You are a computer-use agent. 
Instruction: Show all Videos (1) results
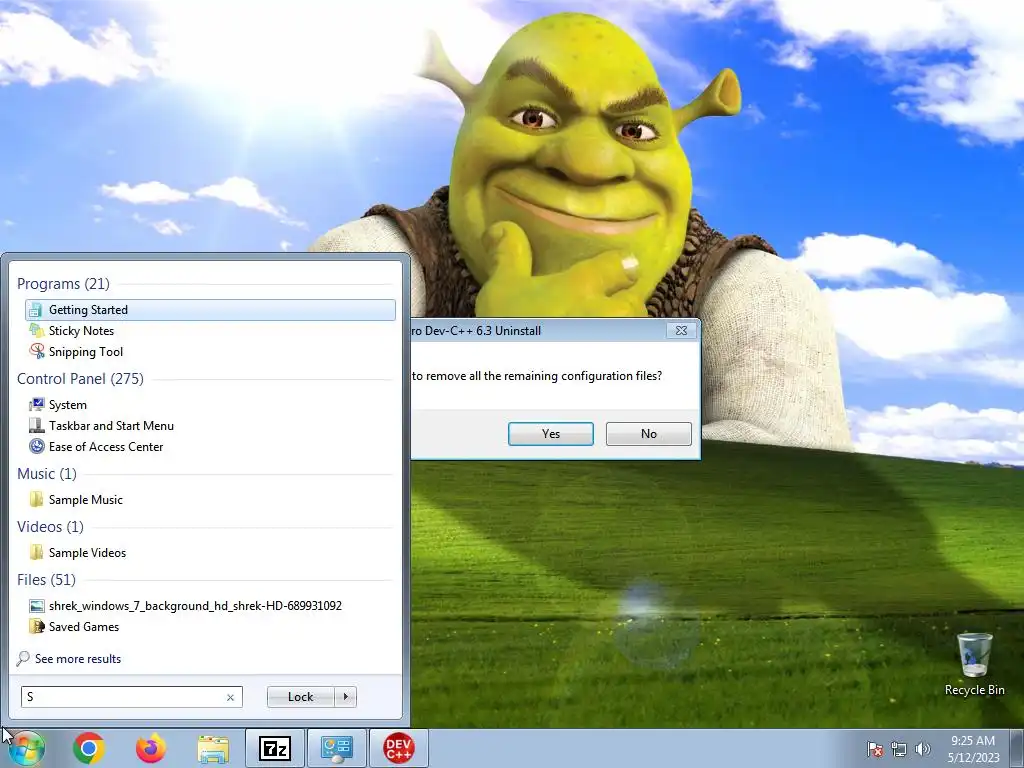(50, 526)
